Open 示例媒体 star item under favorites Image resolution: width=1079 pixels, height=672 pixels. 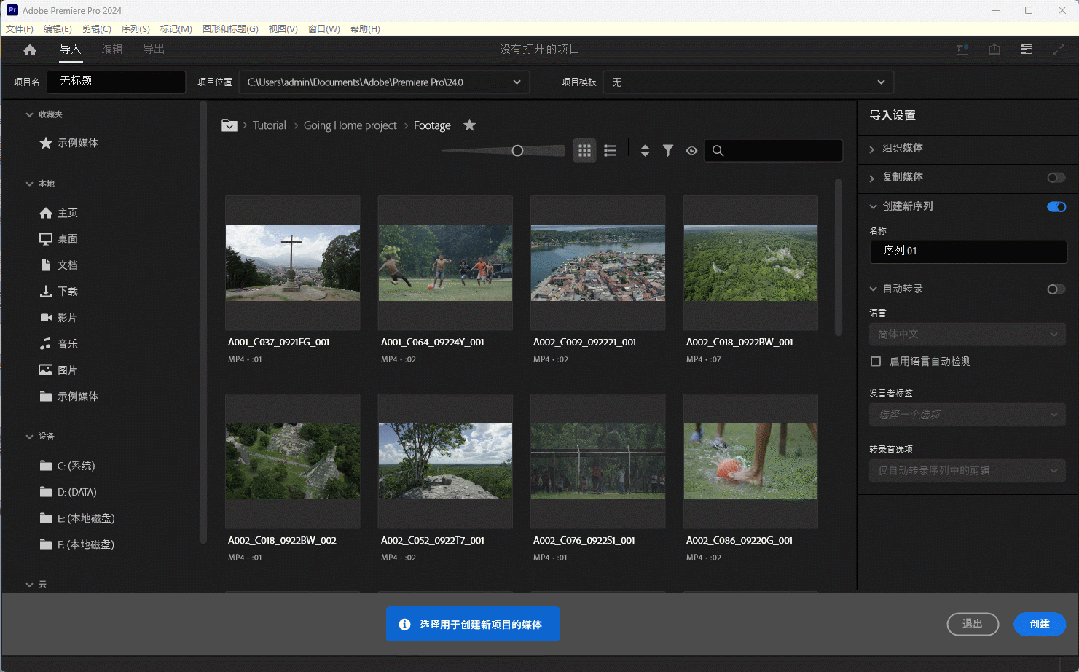coord(69,143)
